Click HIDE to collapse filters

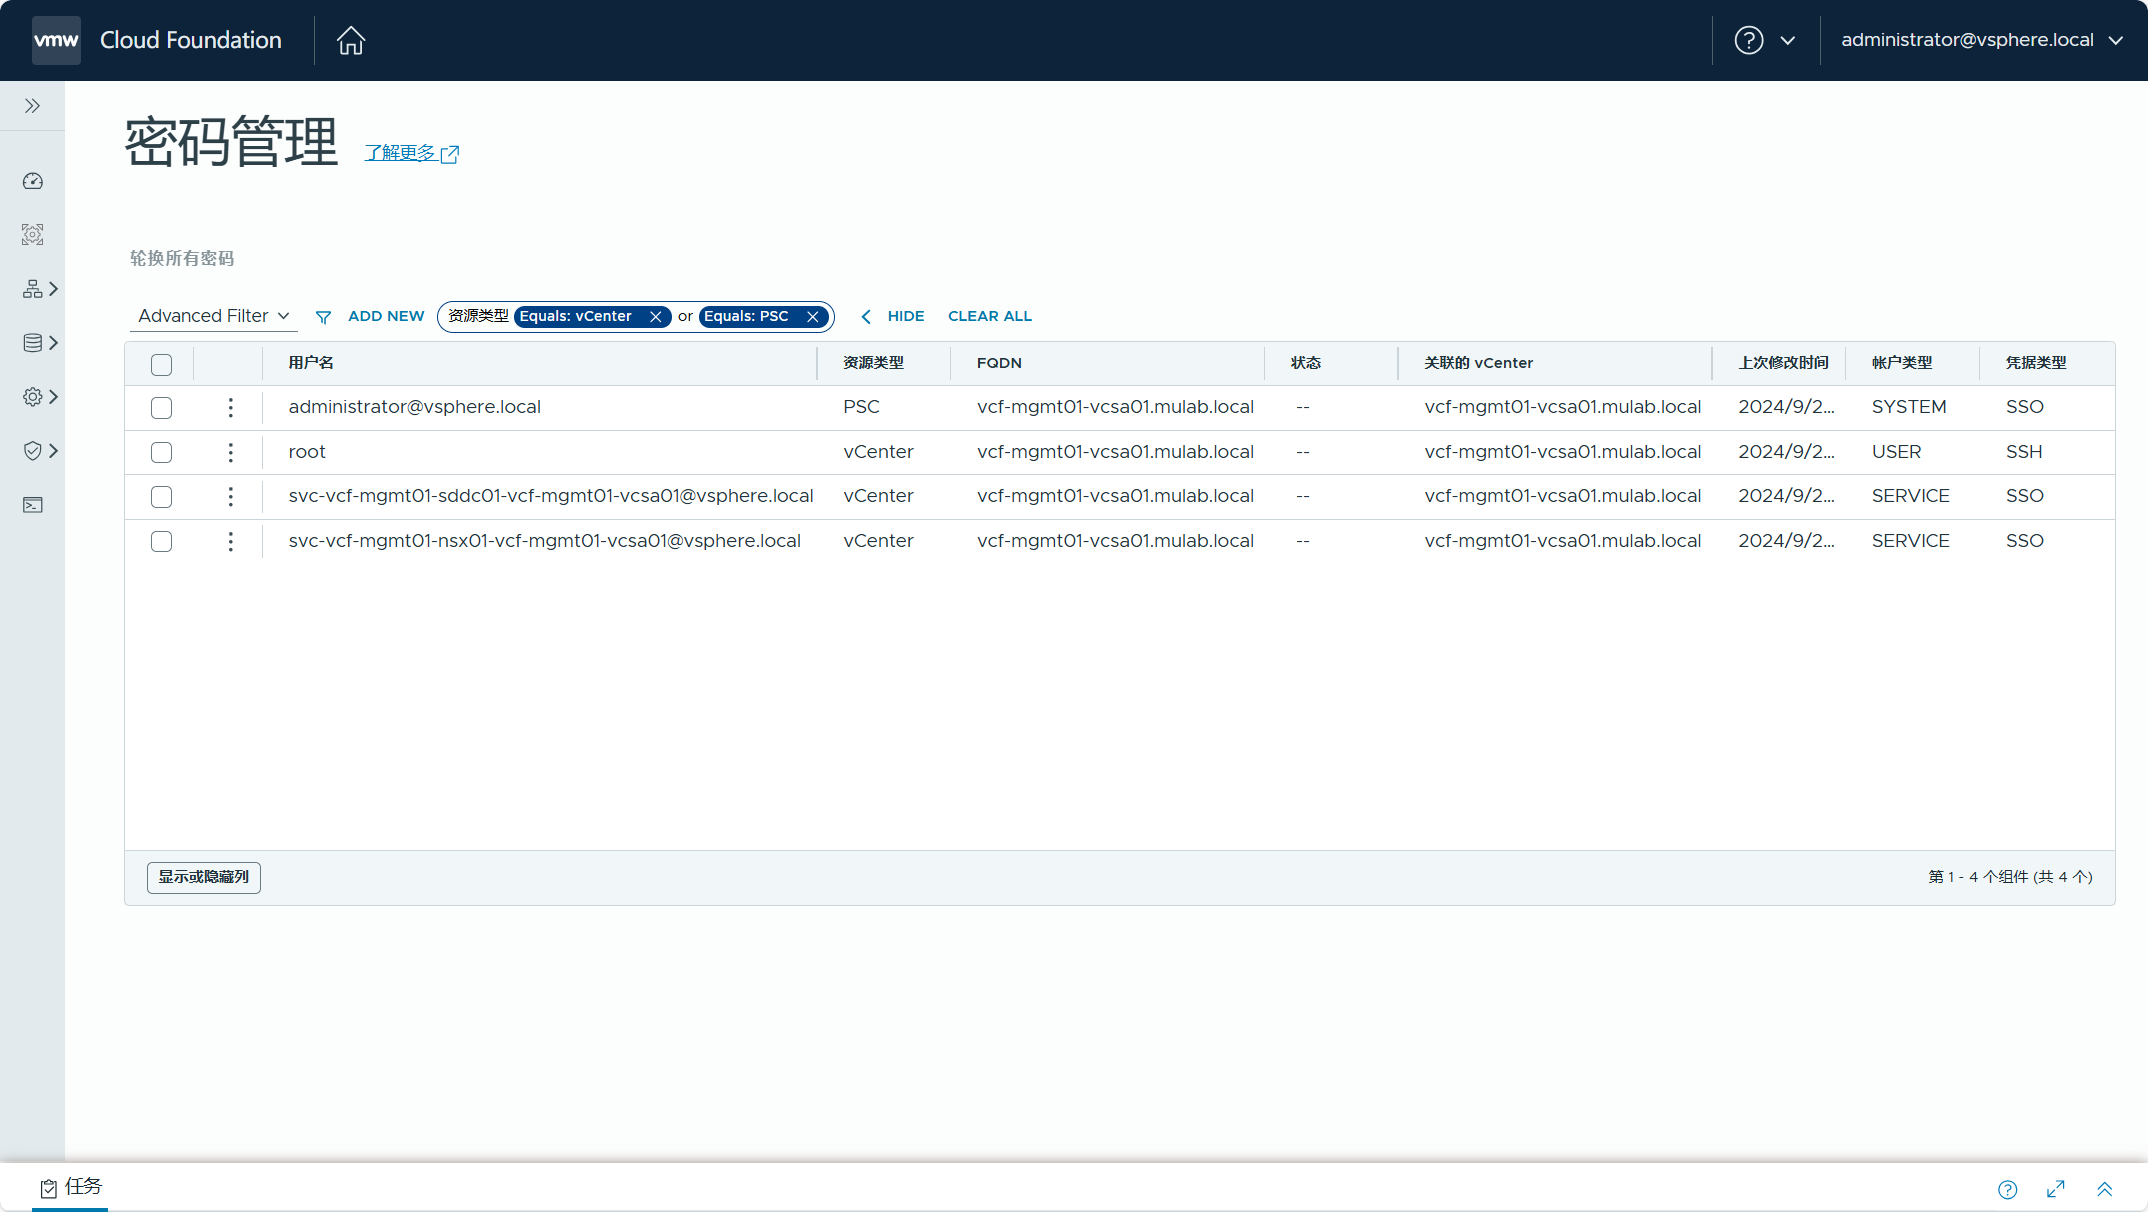pos(893,316)
